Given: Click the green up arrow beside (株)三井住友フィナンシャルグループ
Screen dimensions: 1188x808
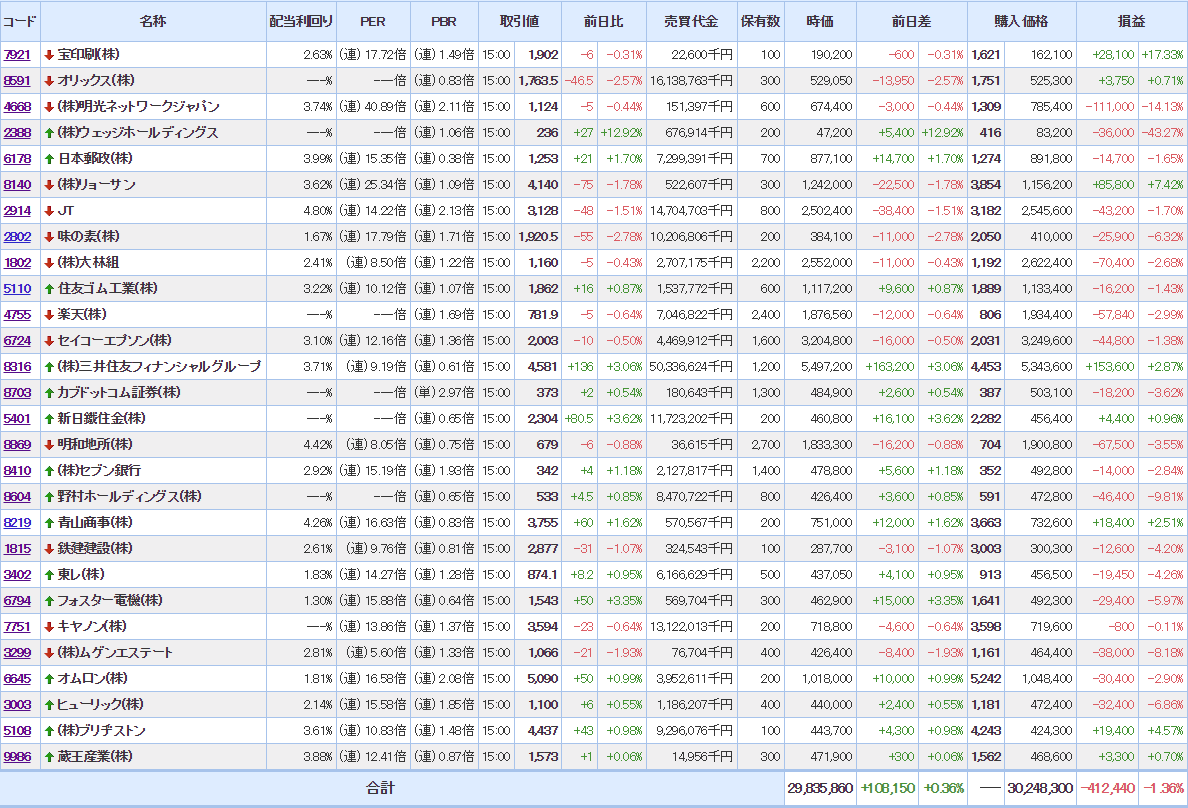Looking at the screenshot, I should [x=49, y=367].
